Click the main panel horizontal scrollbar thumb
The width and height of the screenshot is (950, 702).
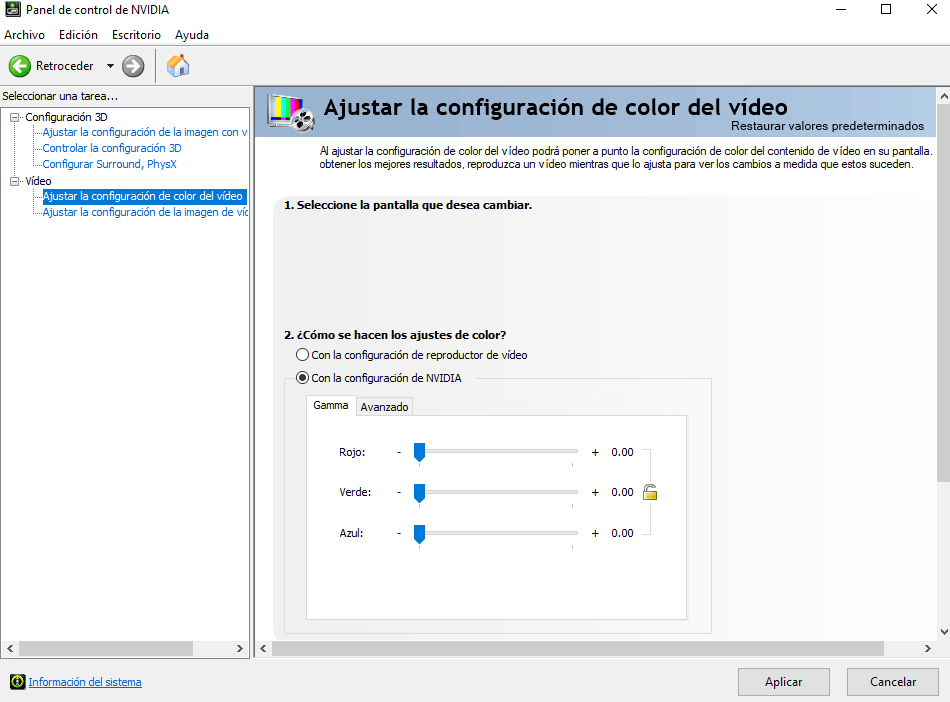(x=577, y=648)
